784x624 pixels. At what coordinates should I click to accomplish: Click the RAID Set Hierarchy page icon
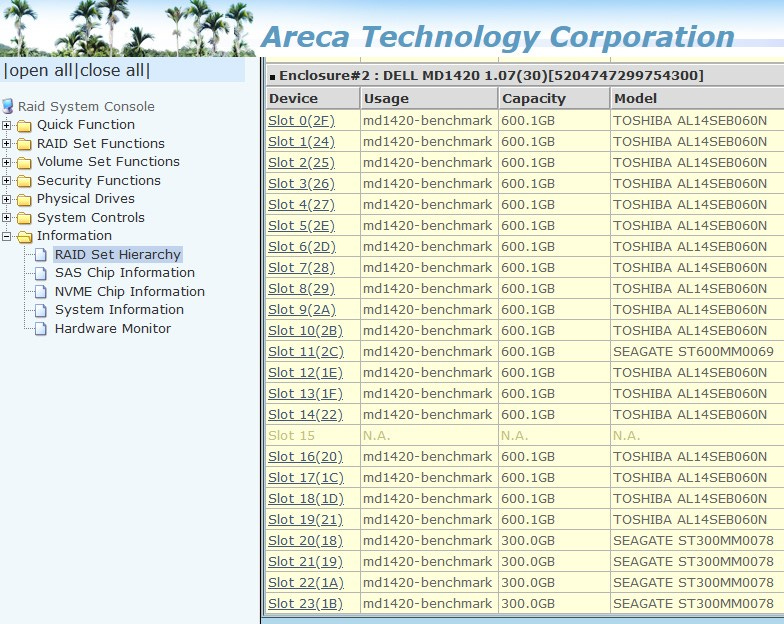tap(42, 254)
